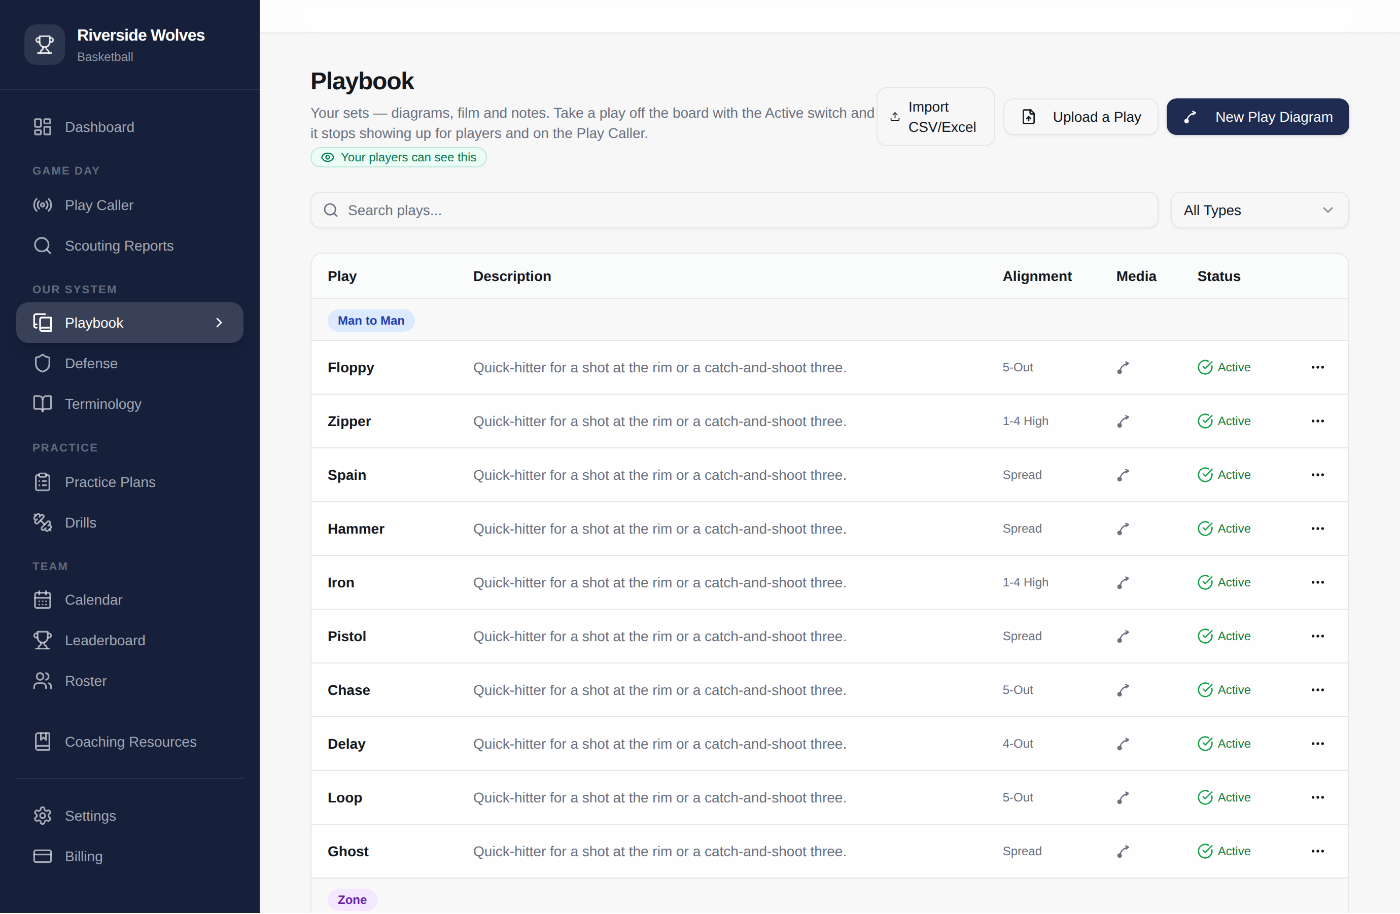Click the Alignment column header
This screenshot has height=914, width=1400.
(x=1037, y=277)
